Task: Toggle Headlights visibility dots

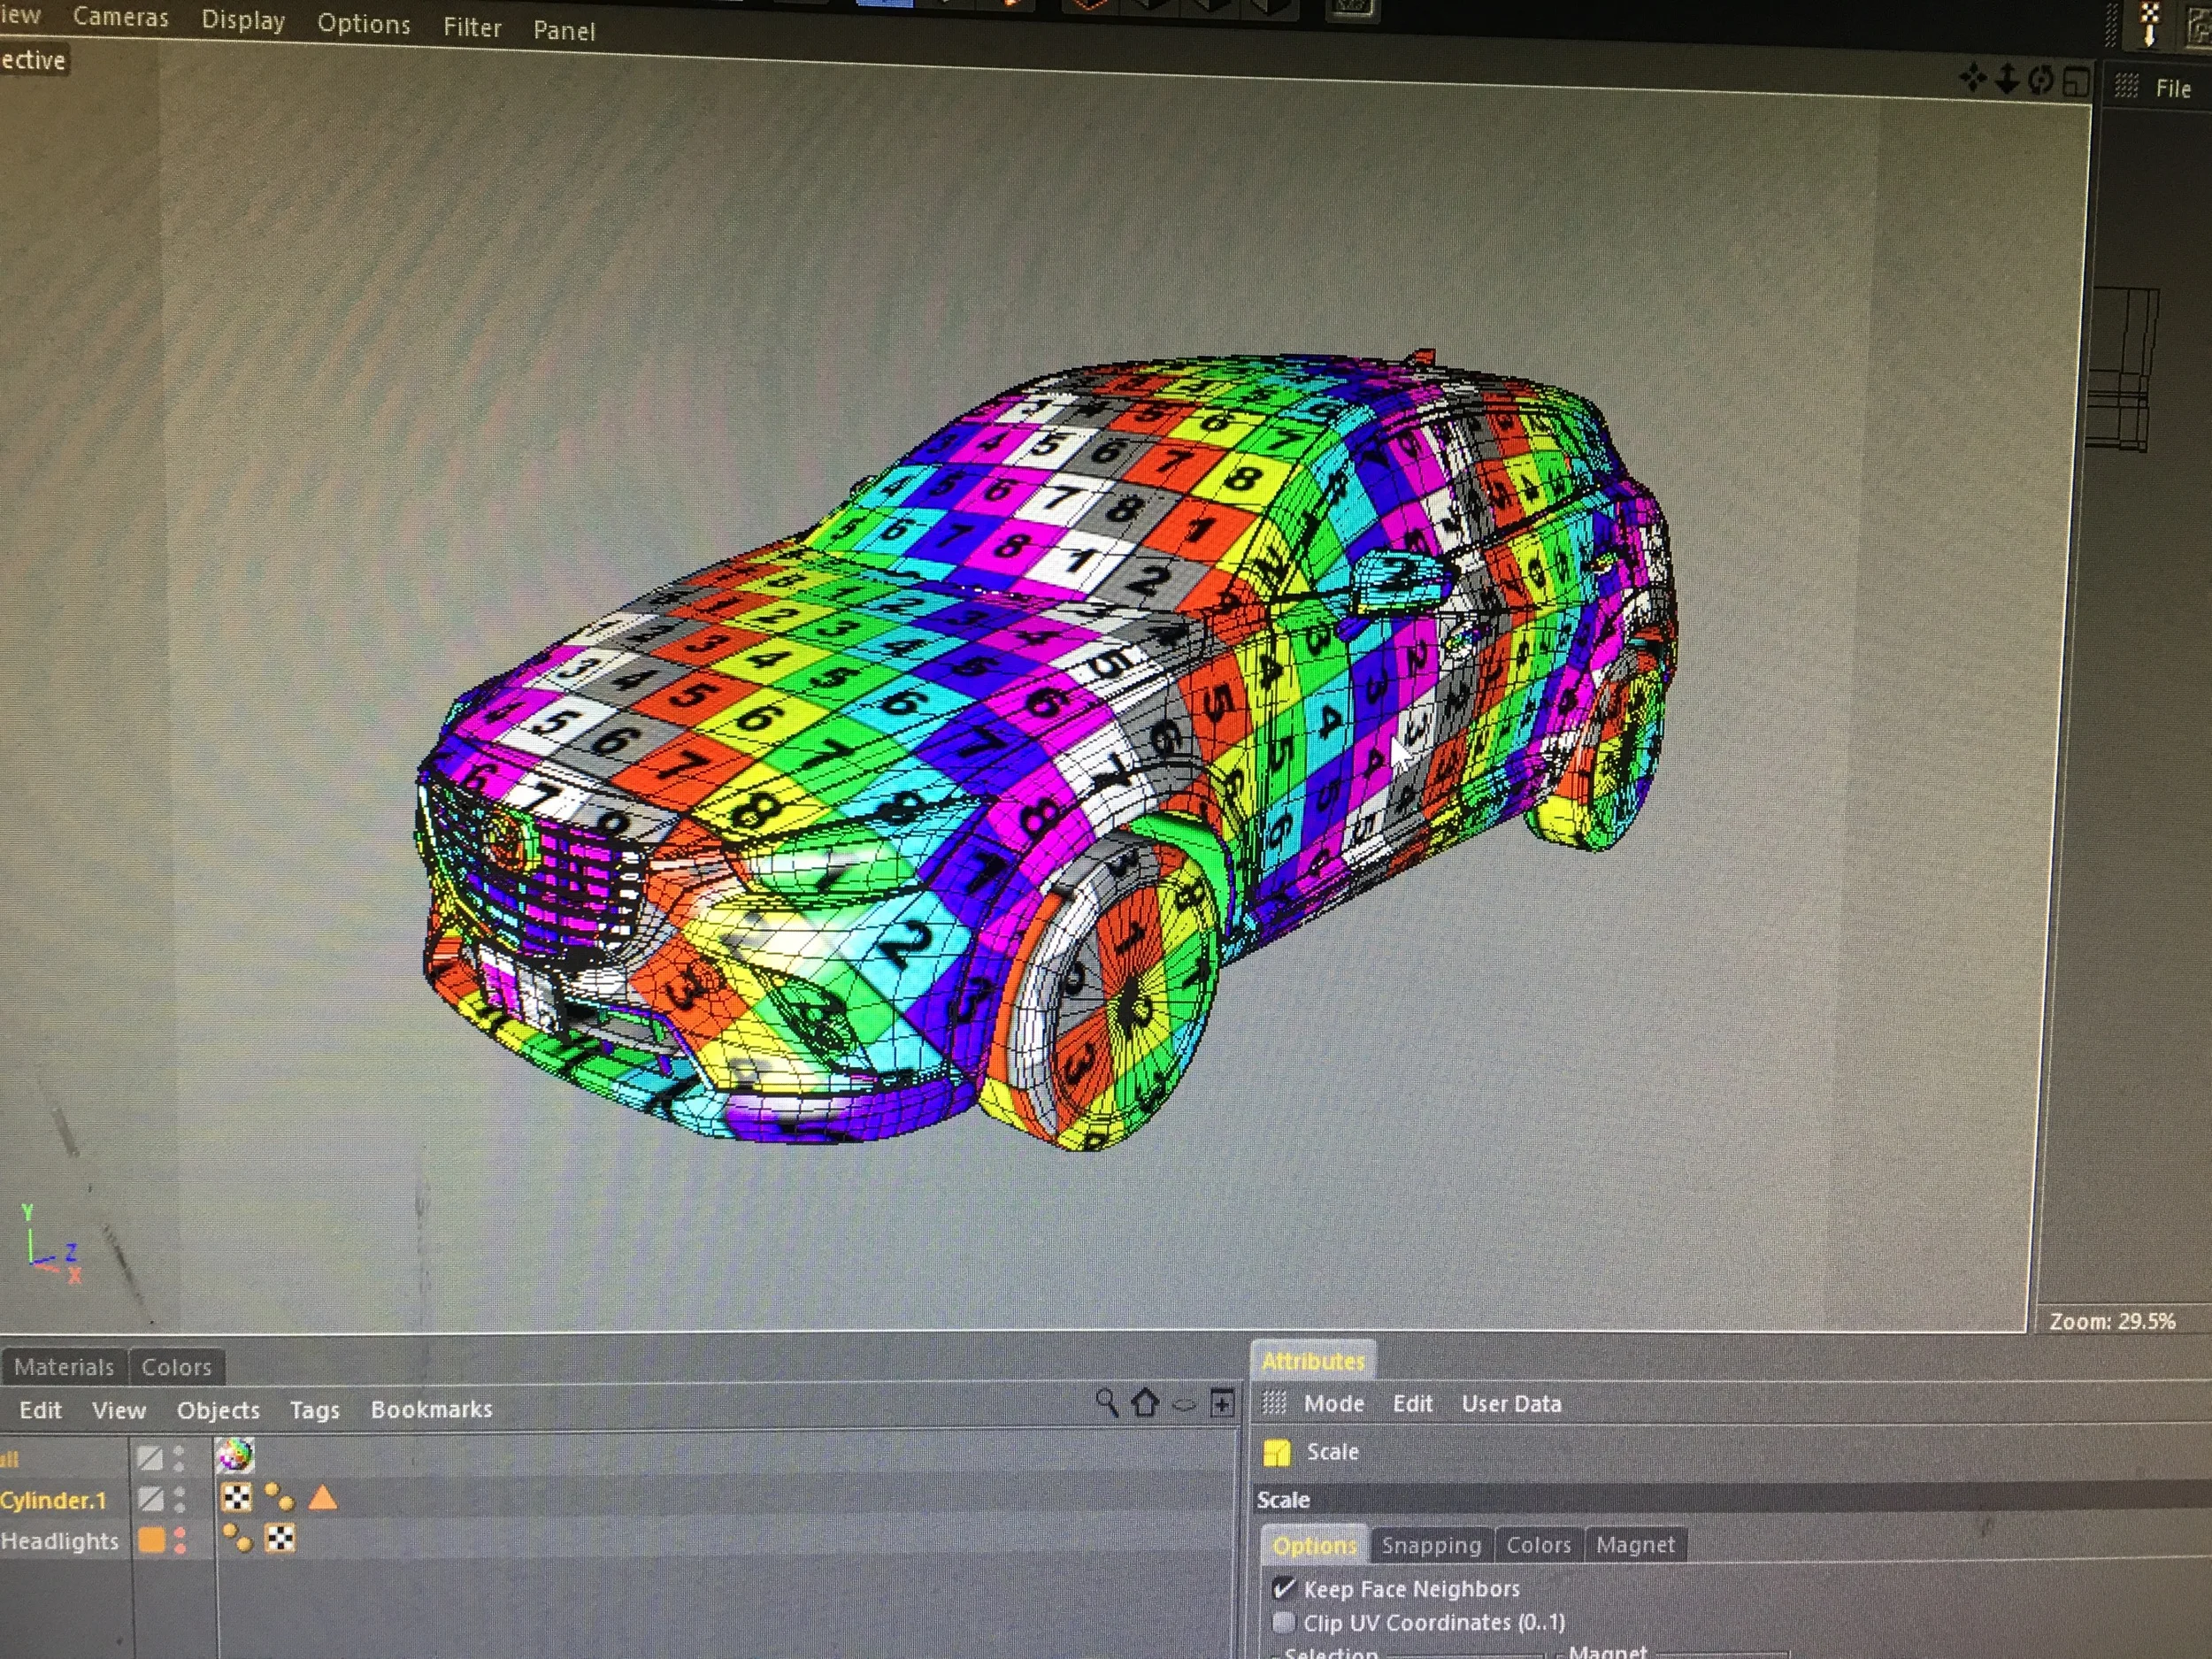Action: (180, 1540)
